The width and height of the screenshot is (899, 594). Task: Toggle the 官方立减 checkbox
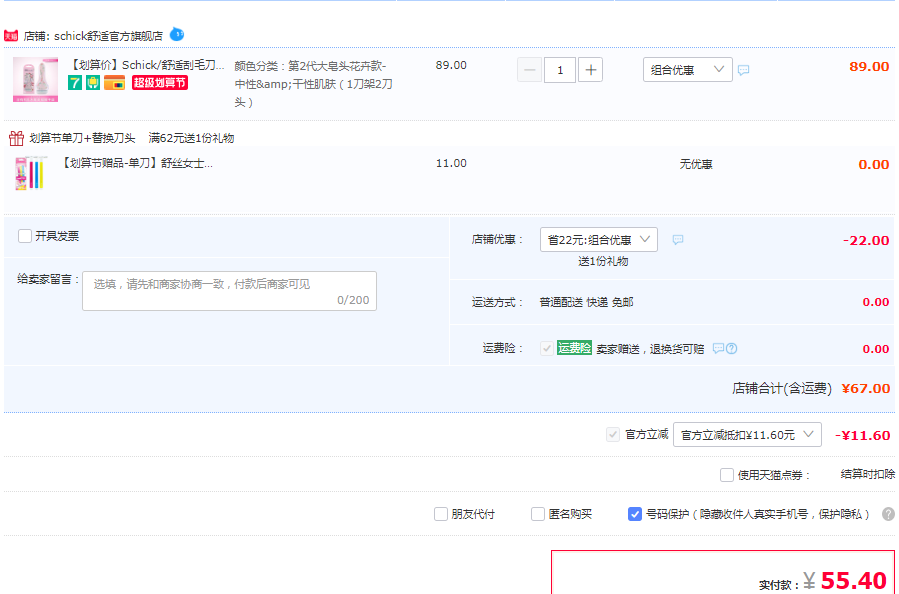613,435
